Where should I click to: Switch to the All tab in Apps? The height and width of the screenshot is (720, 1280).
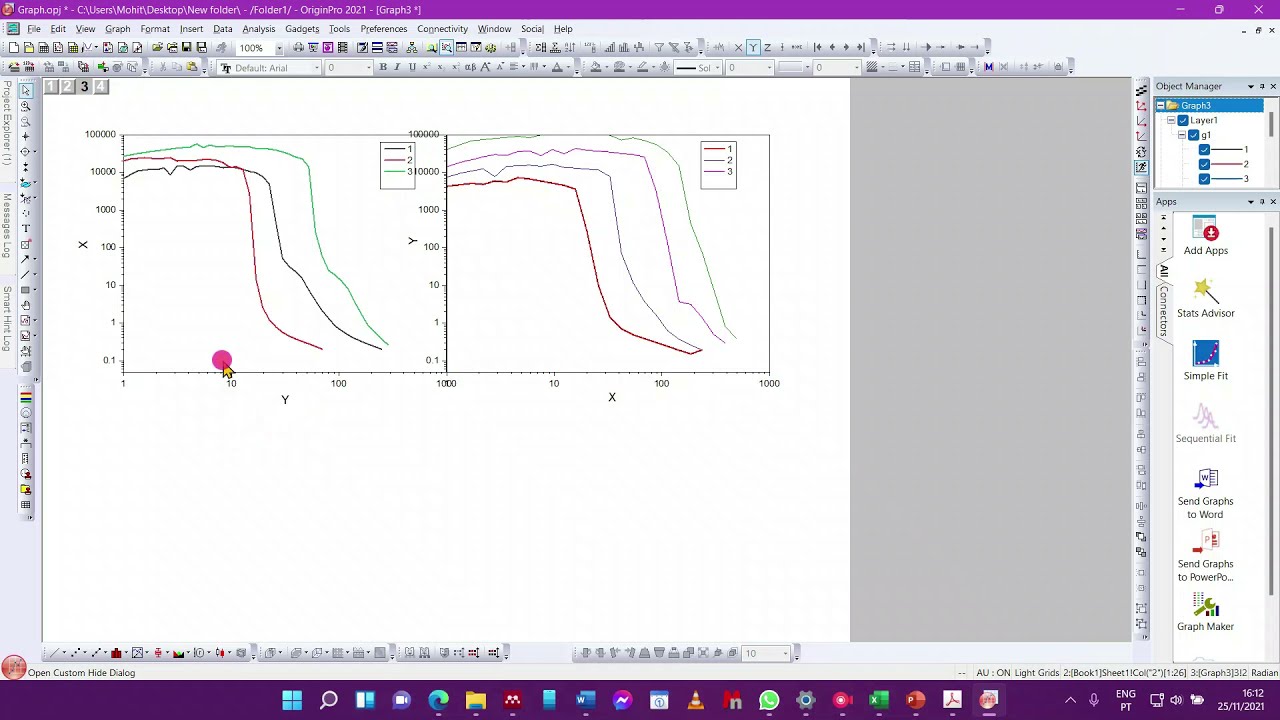pyautogui.click(x=1164, y=271)
